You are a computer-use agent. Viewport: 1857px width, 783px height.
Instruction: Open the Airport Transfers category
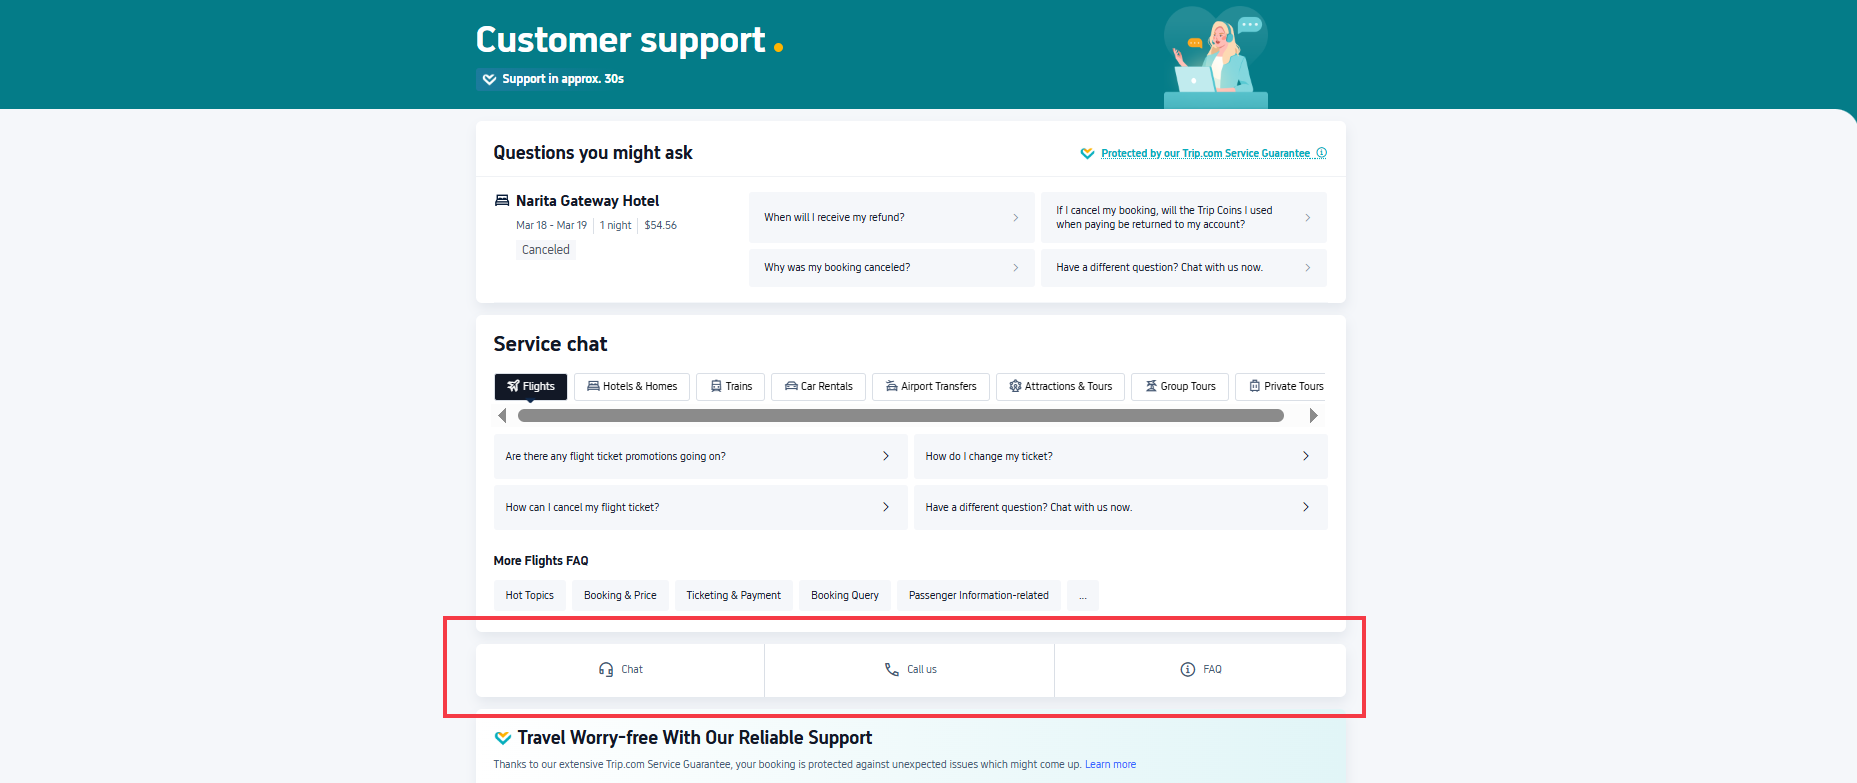pos(889,386)
